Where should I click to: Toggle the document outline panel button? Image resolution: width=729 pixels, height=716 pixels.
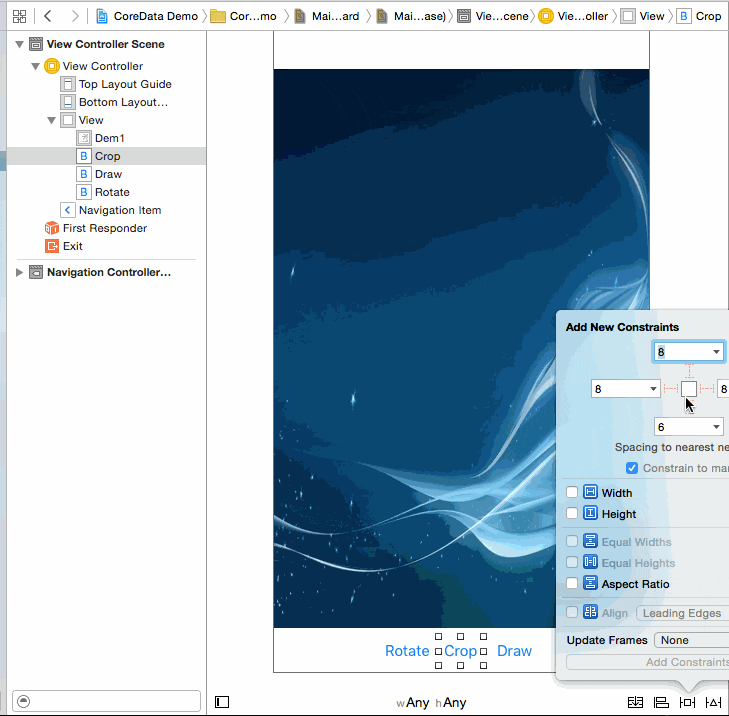point(222,702)
